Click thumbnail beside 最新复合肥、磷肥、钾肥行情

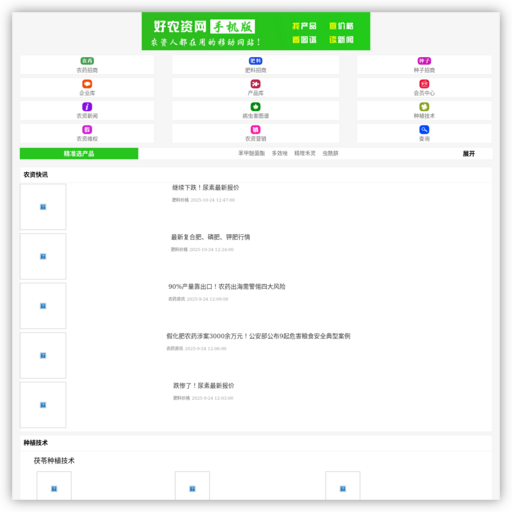pos(43,256)
